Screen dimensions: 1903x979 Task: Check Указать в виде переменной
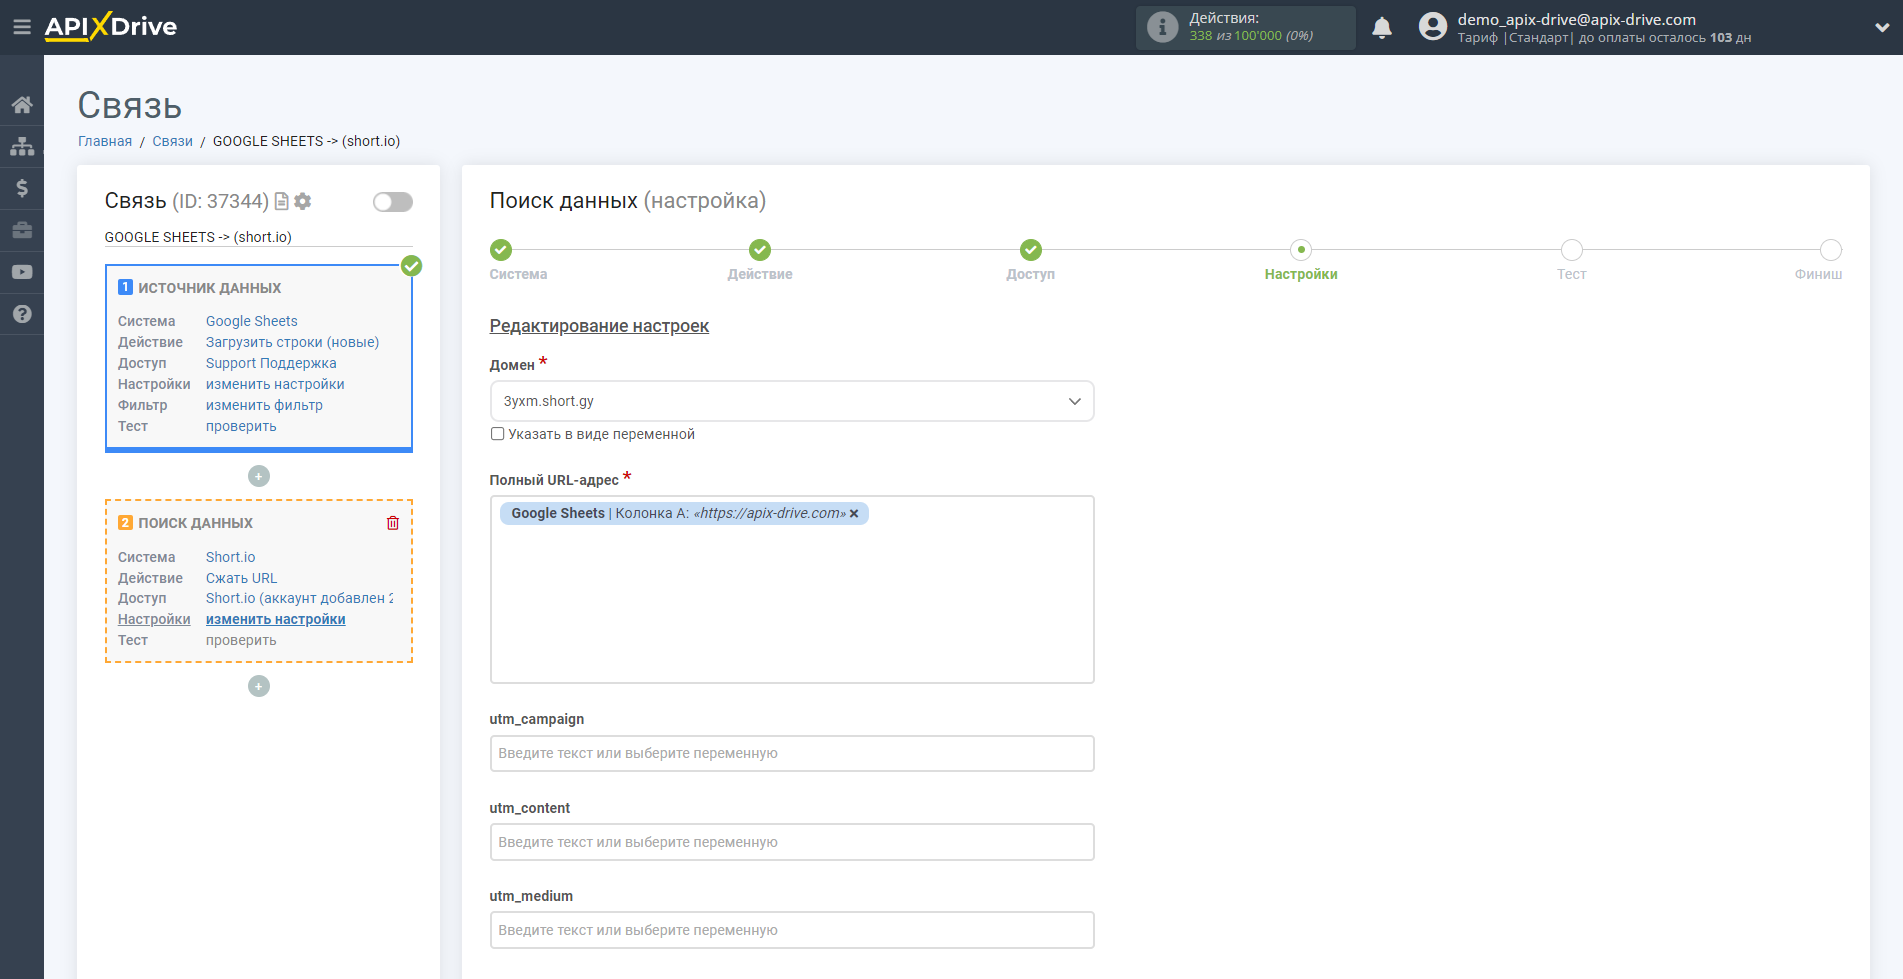click(497, 434)
